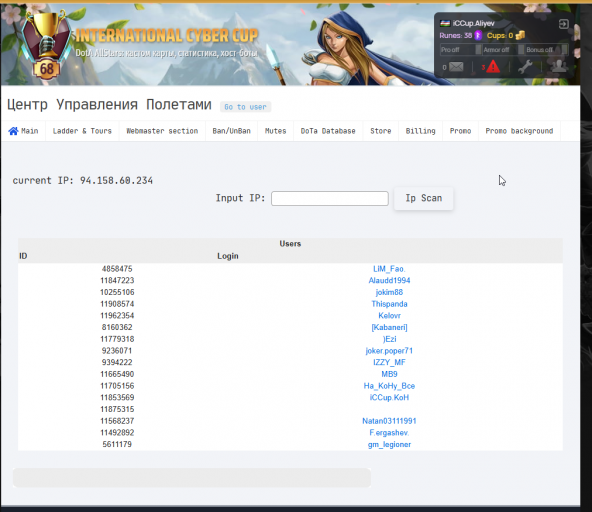
Task: Click the purple rune icon
Action: tap(478, 35)
